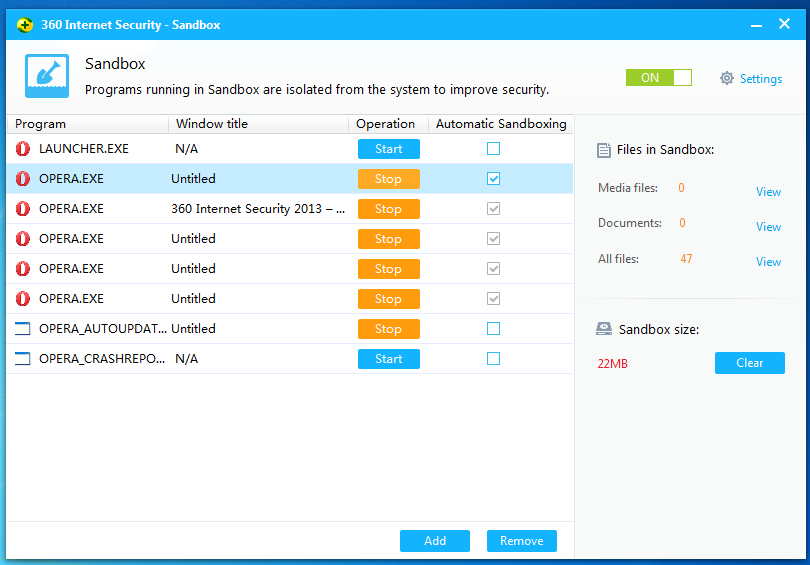
Task: Click the Remove button
Action: (x=522, y=541)
